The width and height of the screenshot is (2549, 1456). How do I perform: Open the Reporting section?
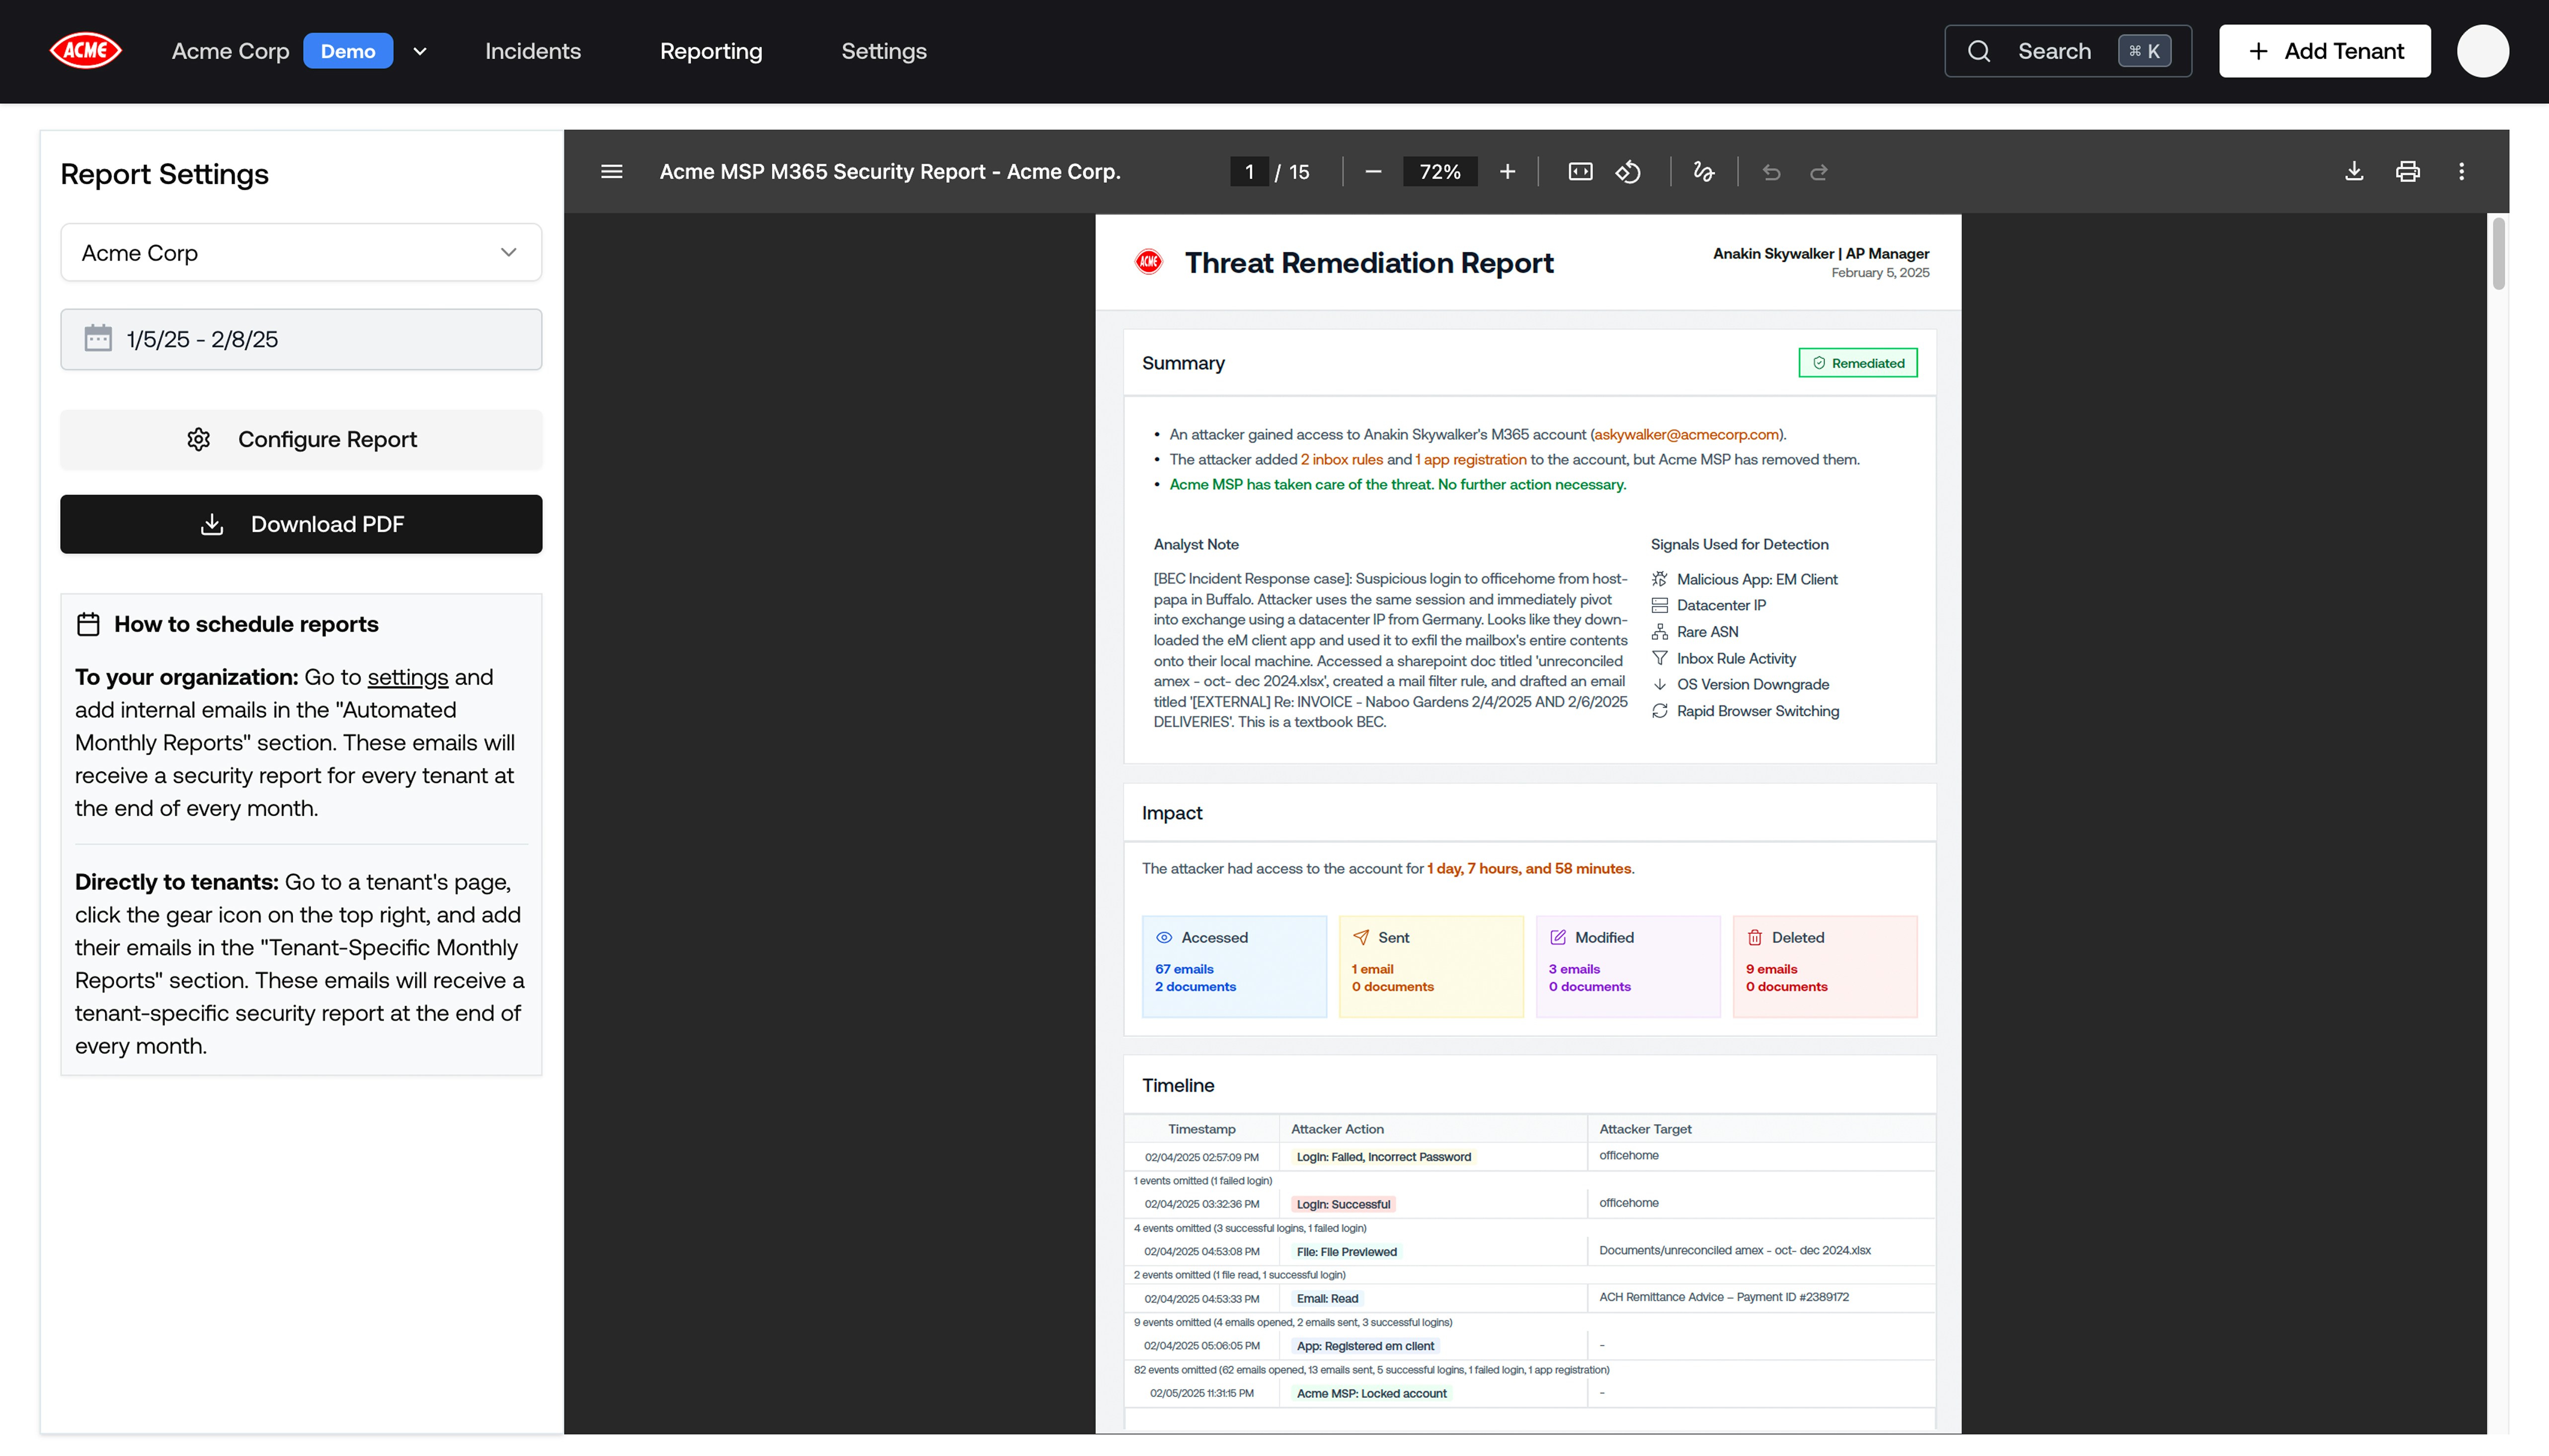click(710, 52)
